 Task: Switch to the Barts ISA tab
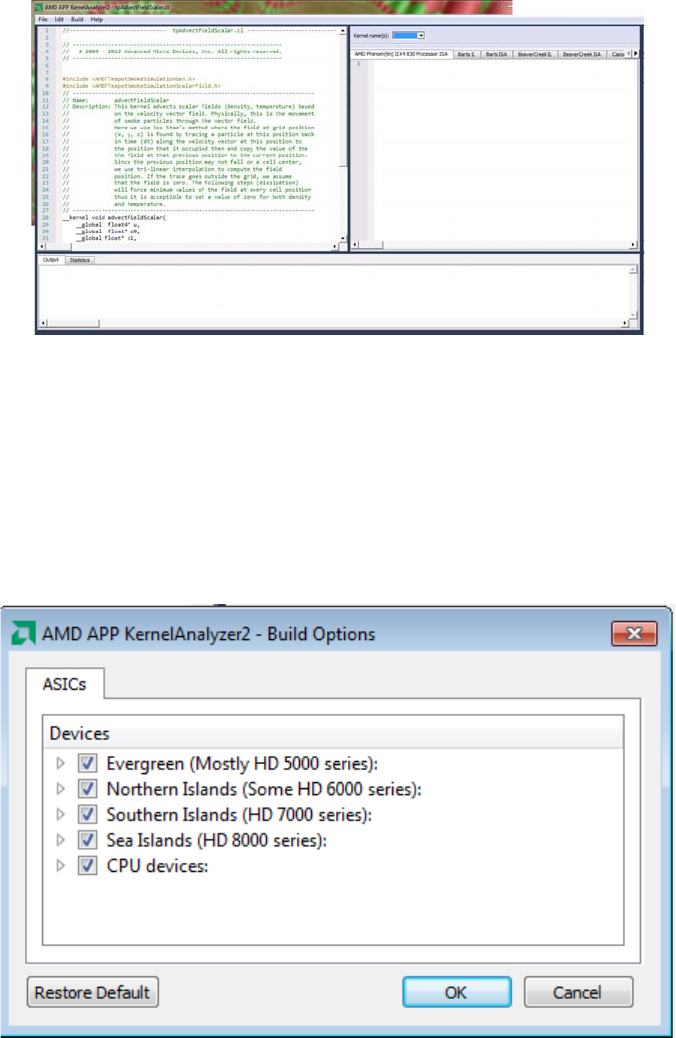[496, 54]
